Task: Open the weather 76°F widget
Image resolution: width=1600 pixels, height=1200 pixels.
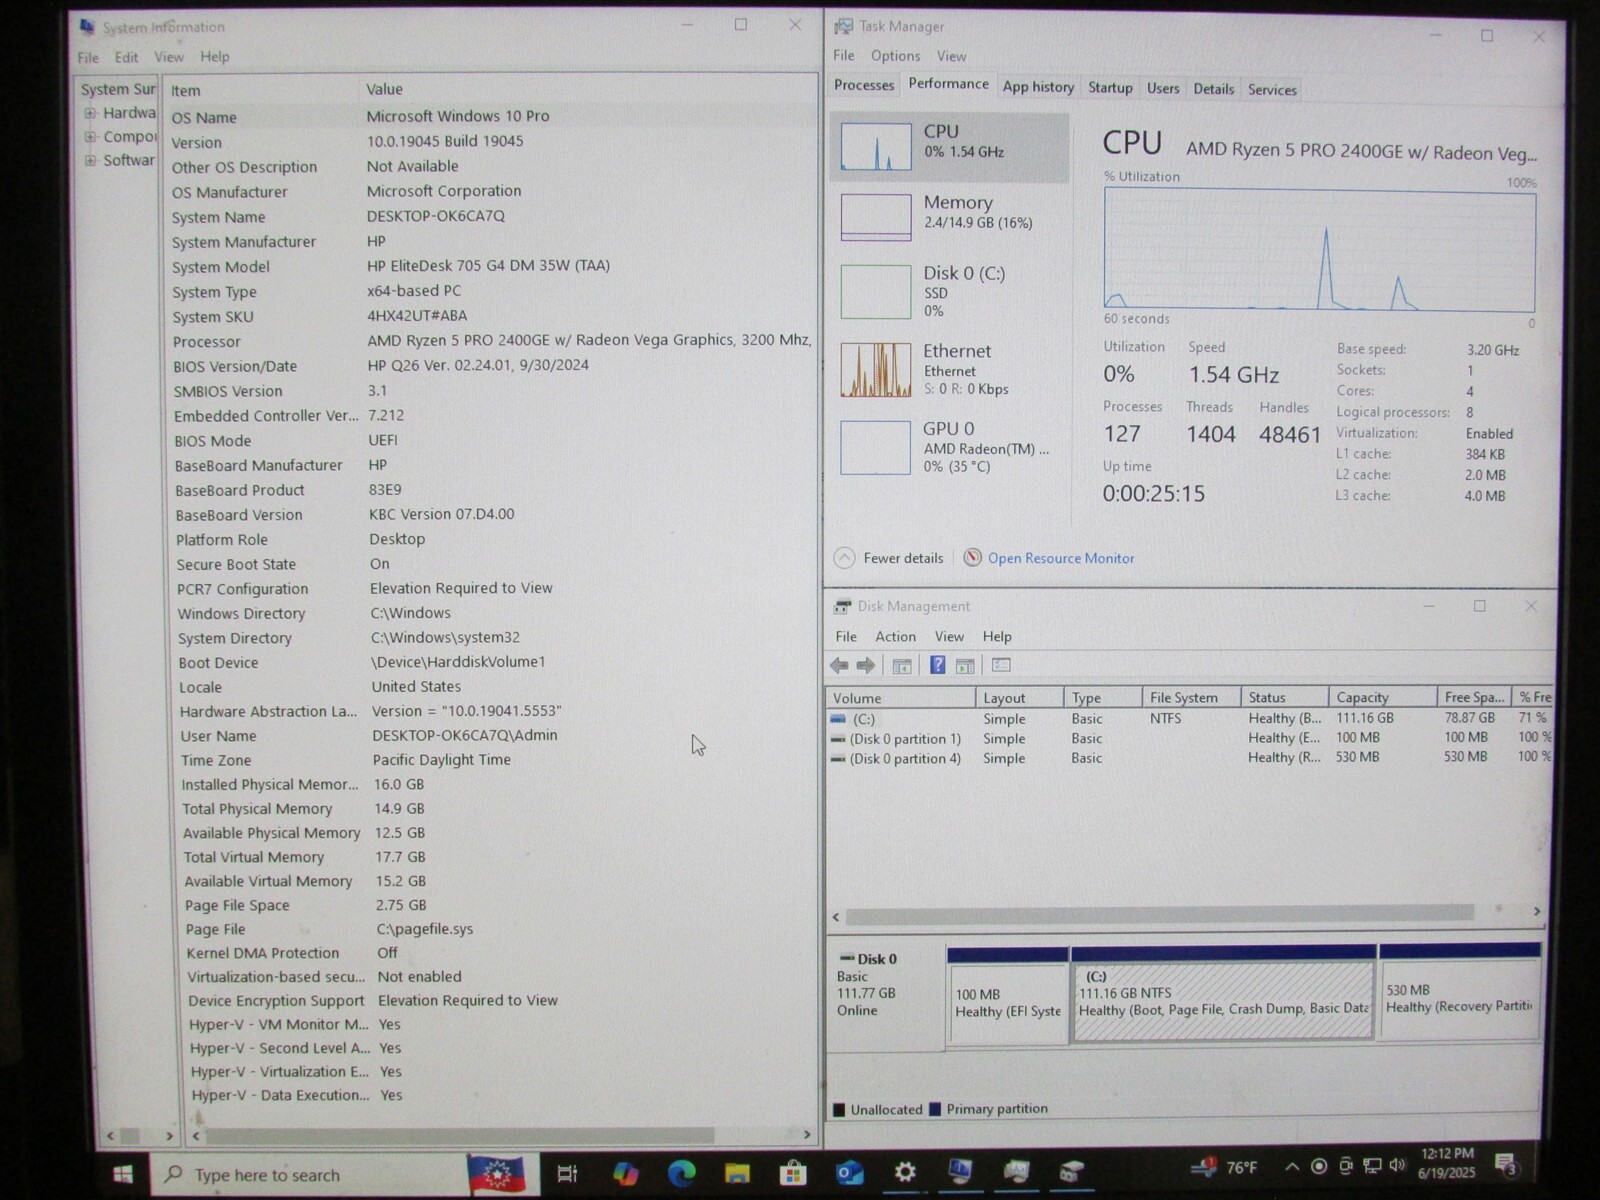Action: click(x=1226, y=1167)
